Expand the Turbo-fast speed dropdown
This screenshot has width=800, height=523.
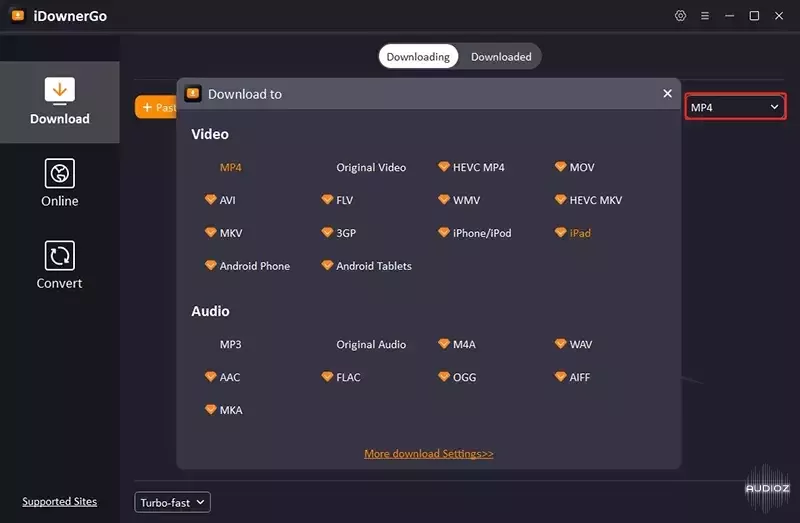click(172, 502)
